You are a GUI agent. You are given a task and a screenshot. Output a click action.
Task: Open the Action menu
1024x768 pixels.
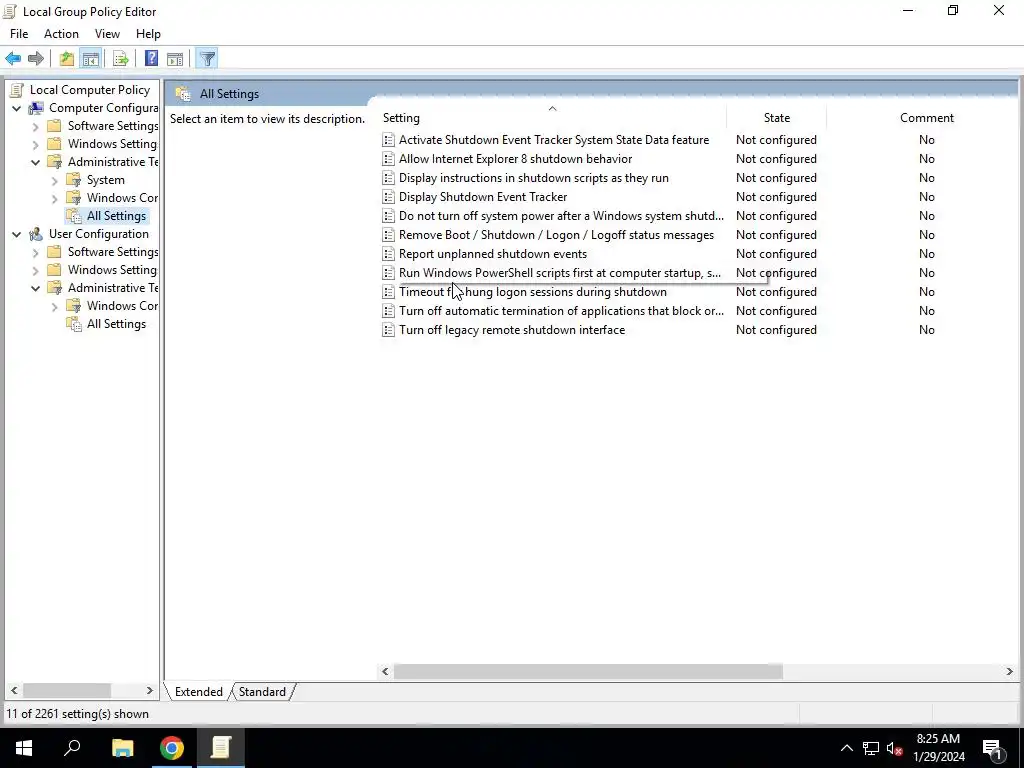[61, 34]
